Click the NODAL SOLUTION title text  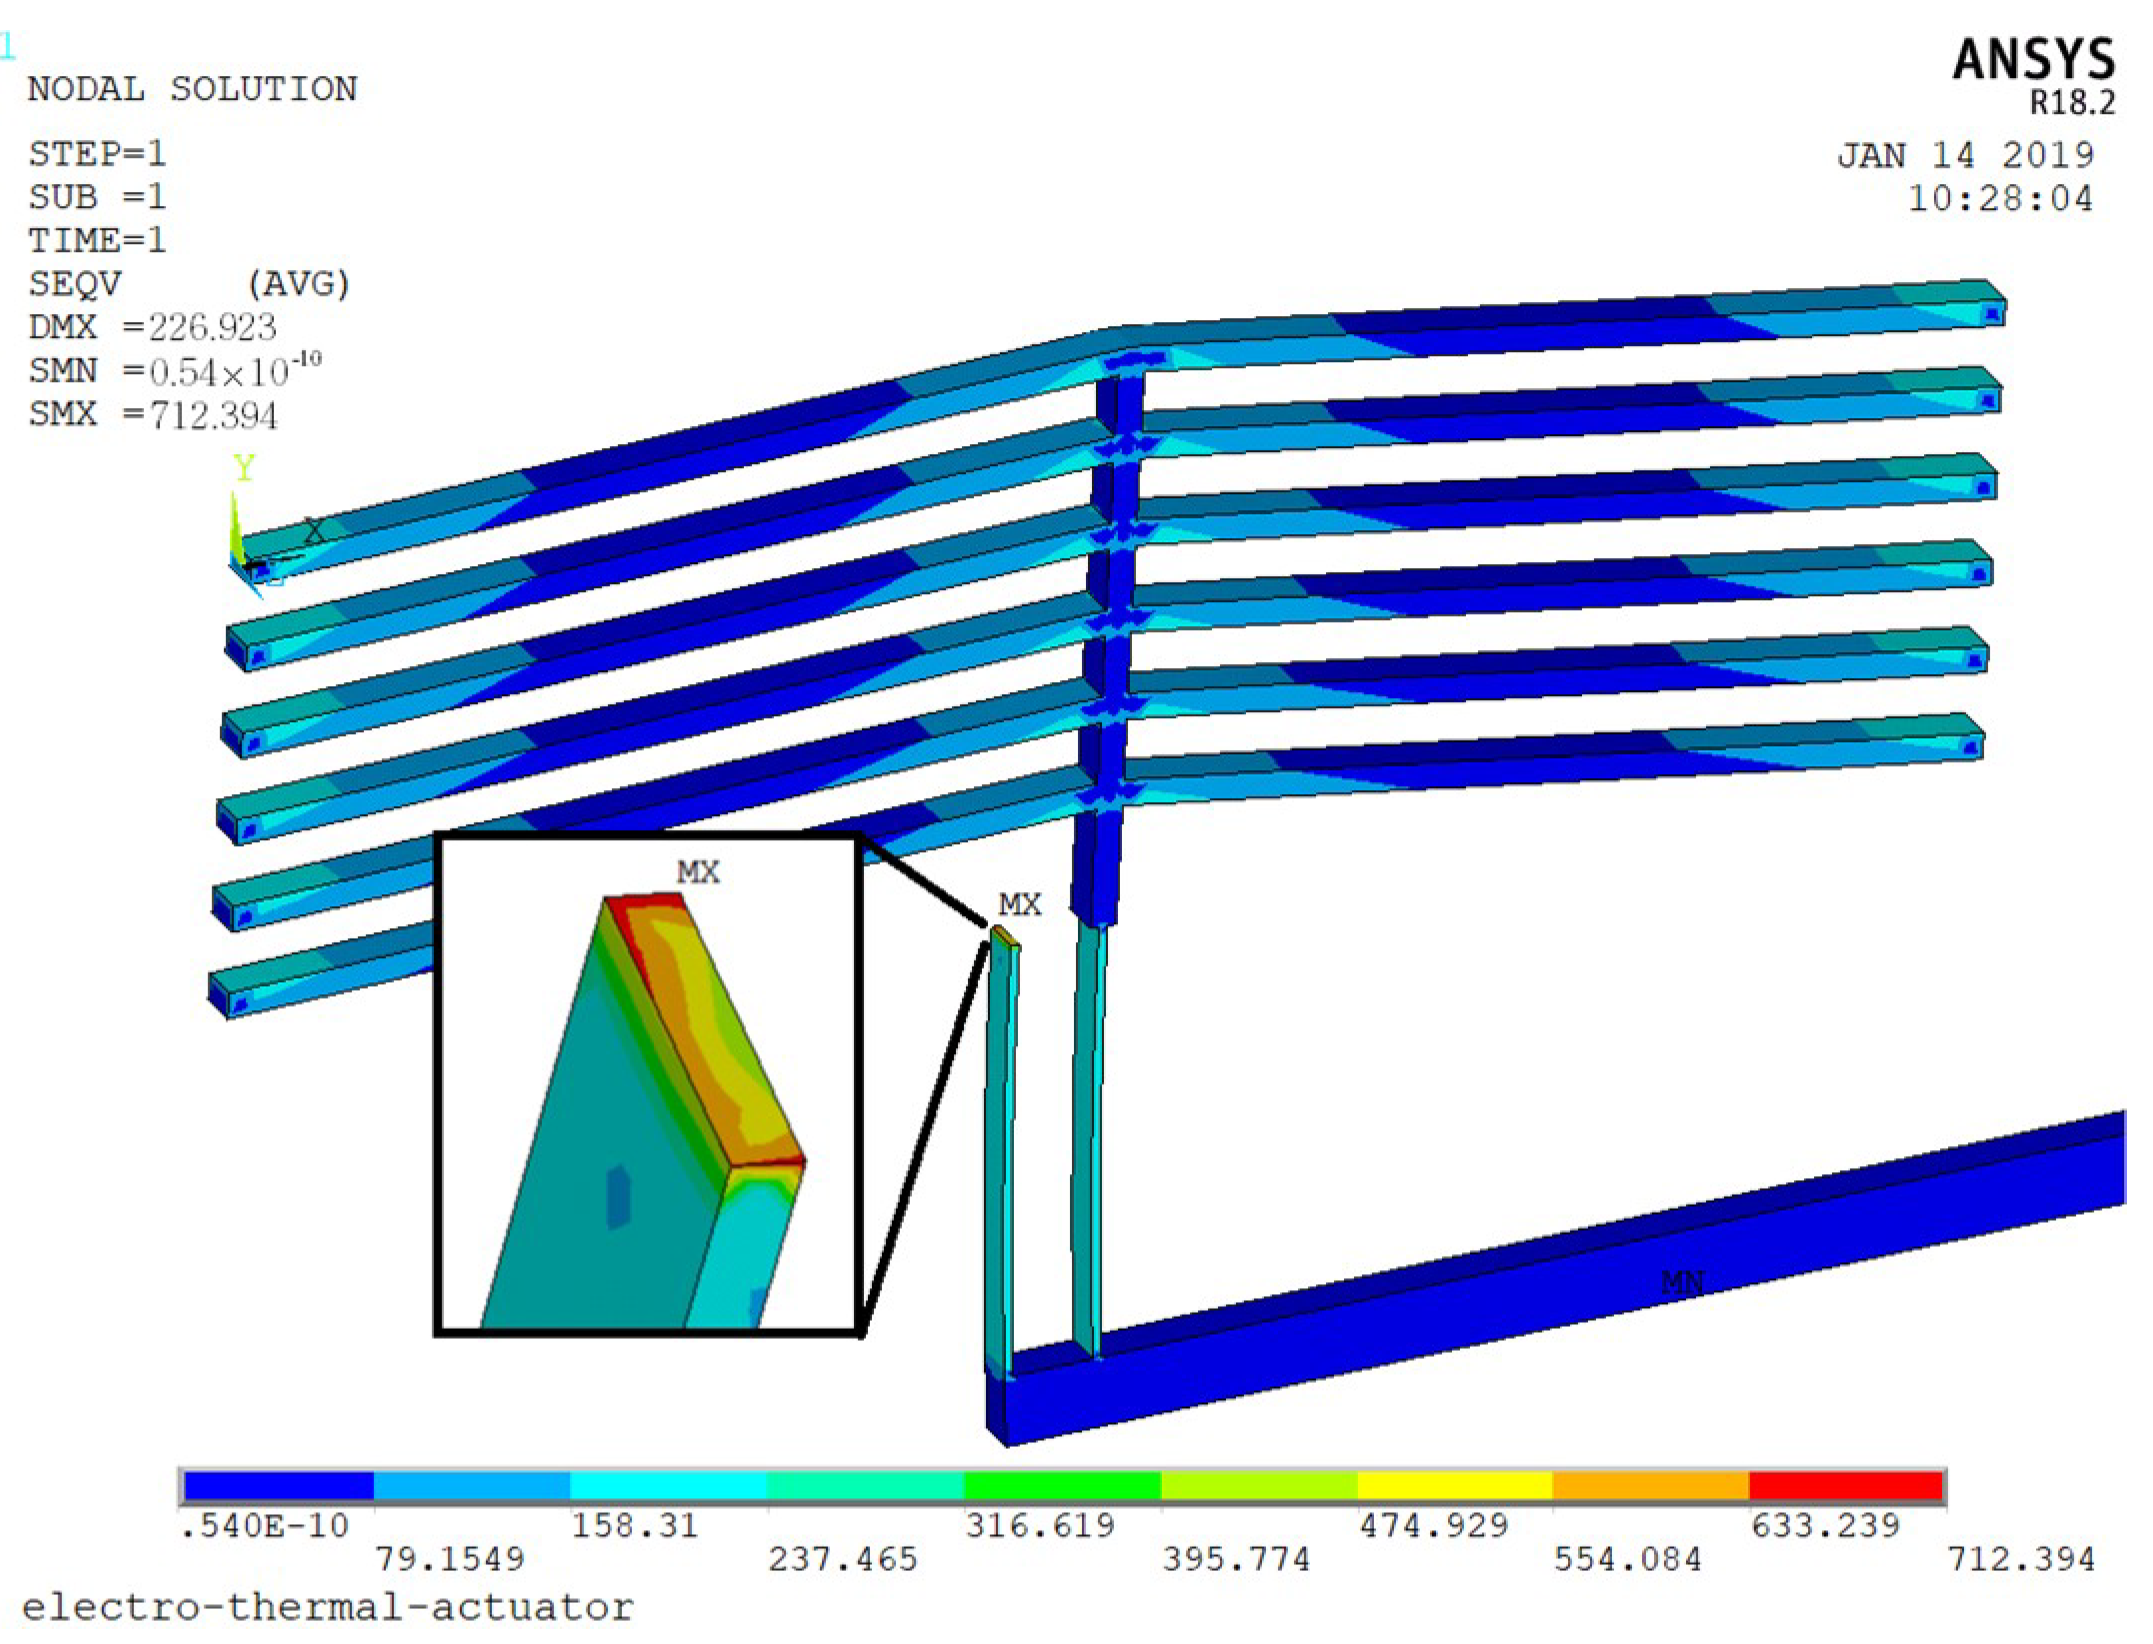point(192,89)
